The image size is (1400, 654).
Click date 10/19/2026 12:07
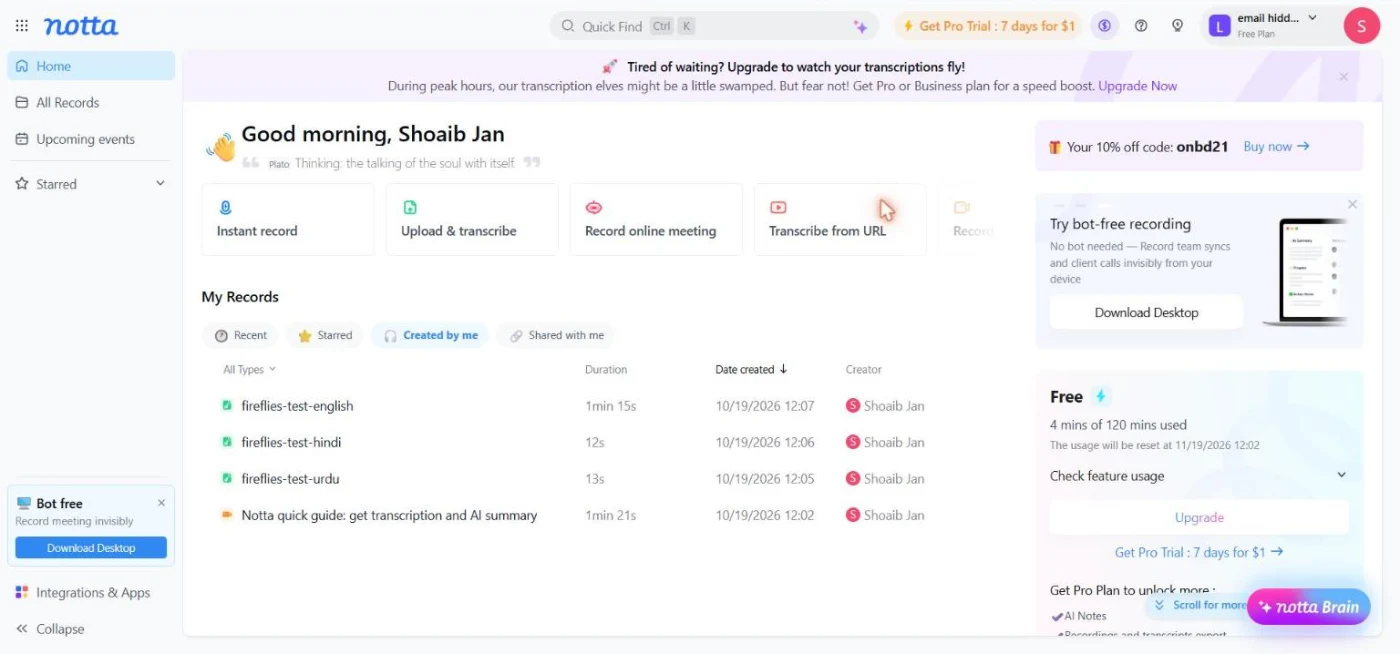pos(765,406)
